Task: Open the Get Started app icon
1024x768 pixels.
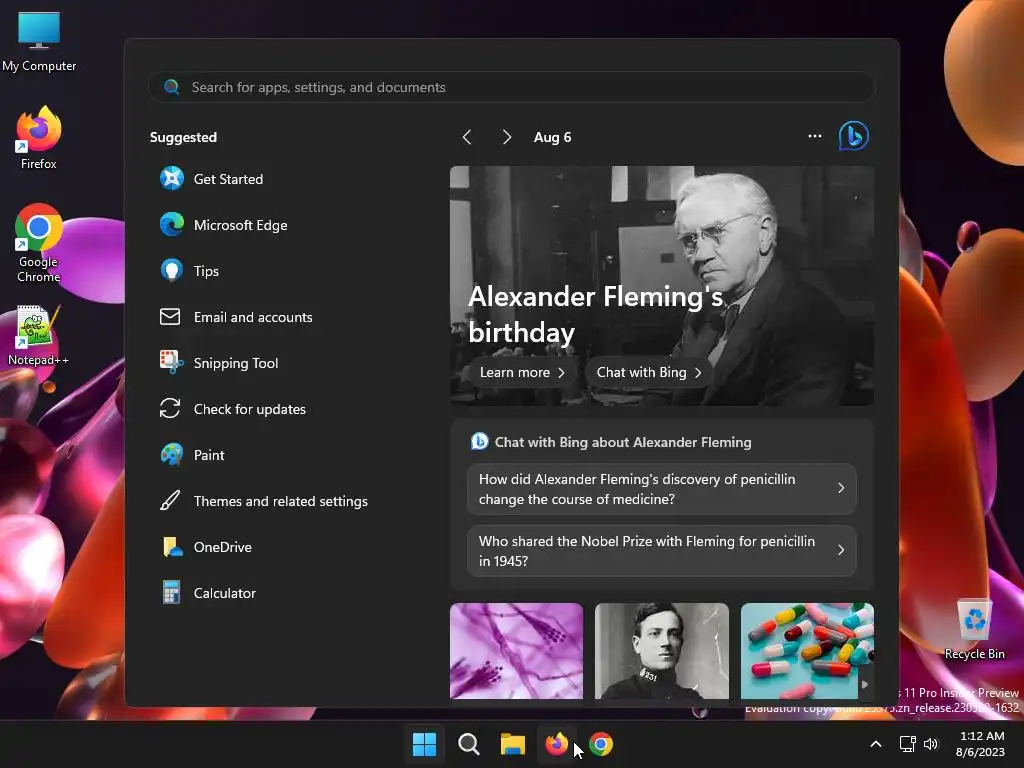Action: click(x=172, y=178)
